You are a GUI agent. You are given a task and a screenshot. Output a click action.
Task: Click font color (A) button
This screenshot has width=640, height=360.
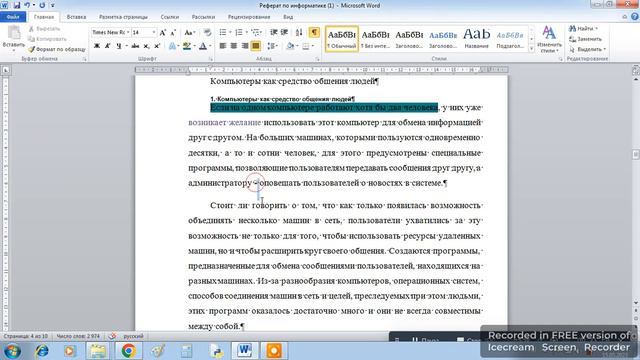point(203,46)
